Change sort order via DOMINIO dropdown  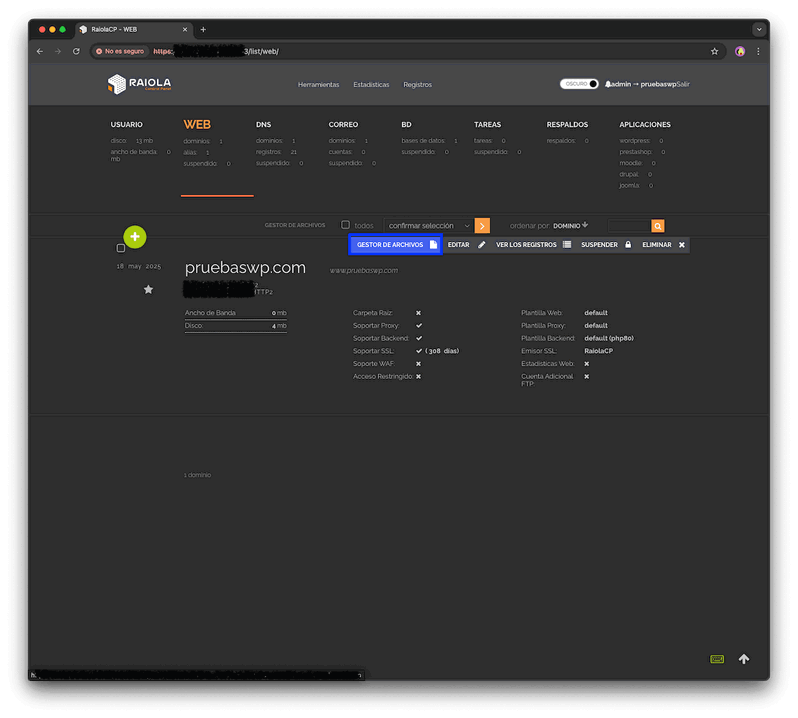pyautogui.click(x=571, y=225)
